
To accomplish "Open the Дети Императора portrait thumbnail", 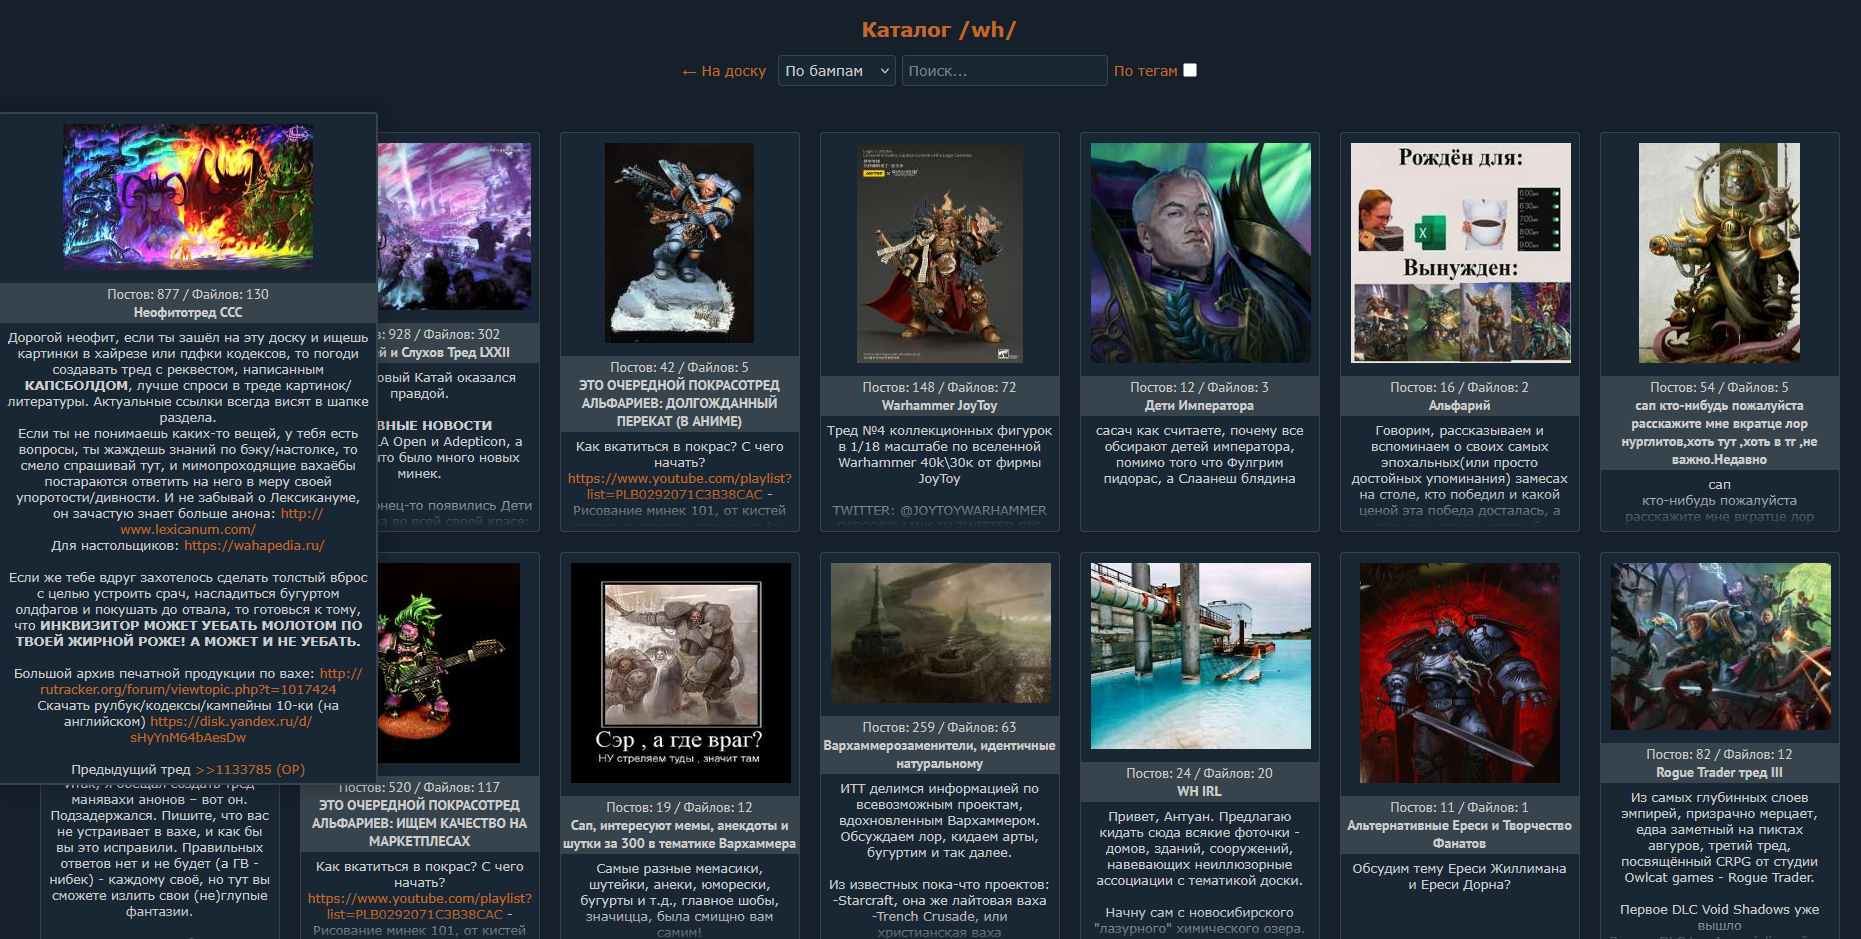I will coord(1201,253).
